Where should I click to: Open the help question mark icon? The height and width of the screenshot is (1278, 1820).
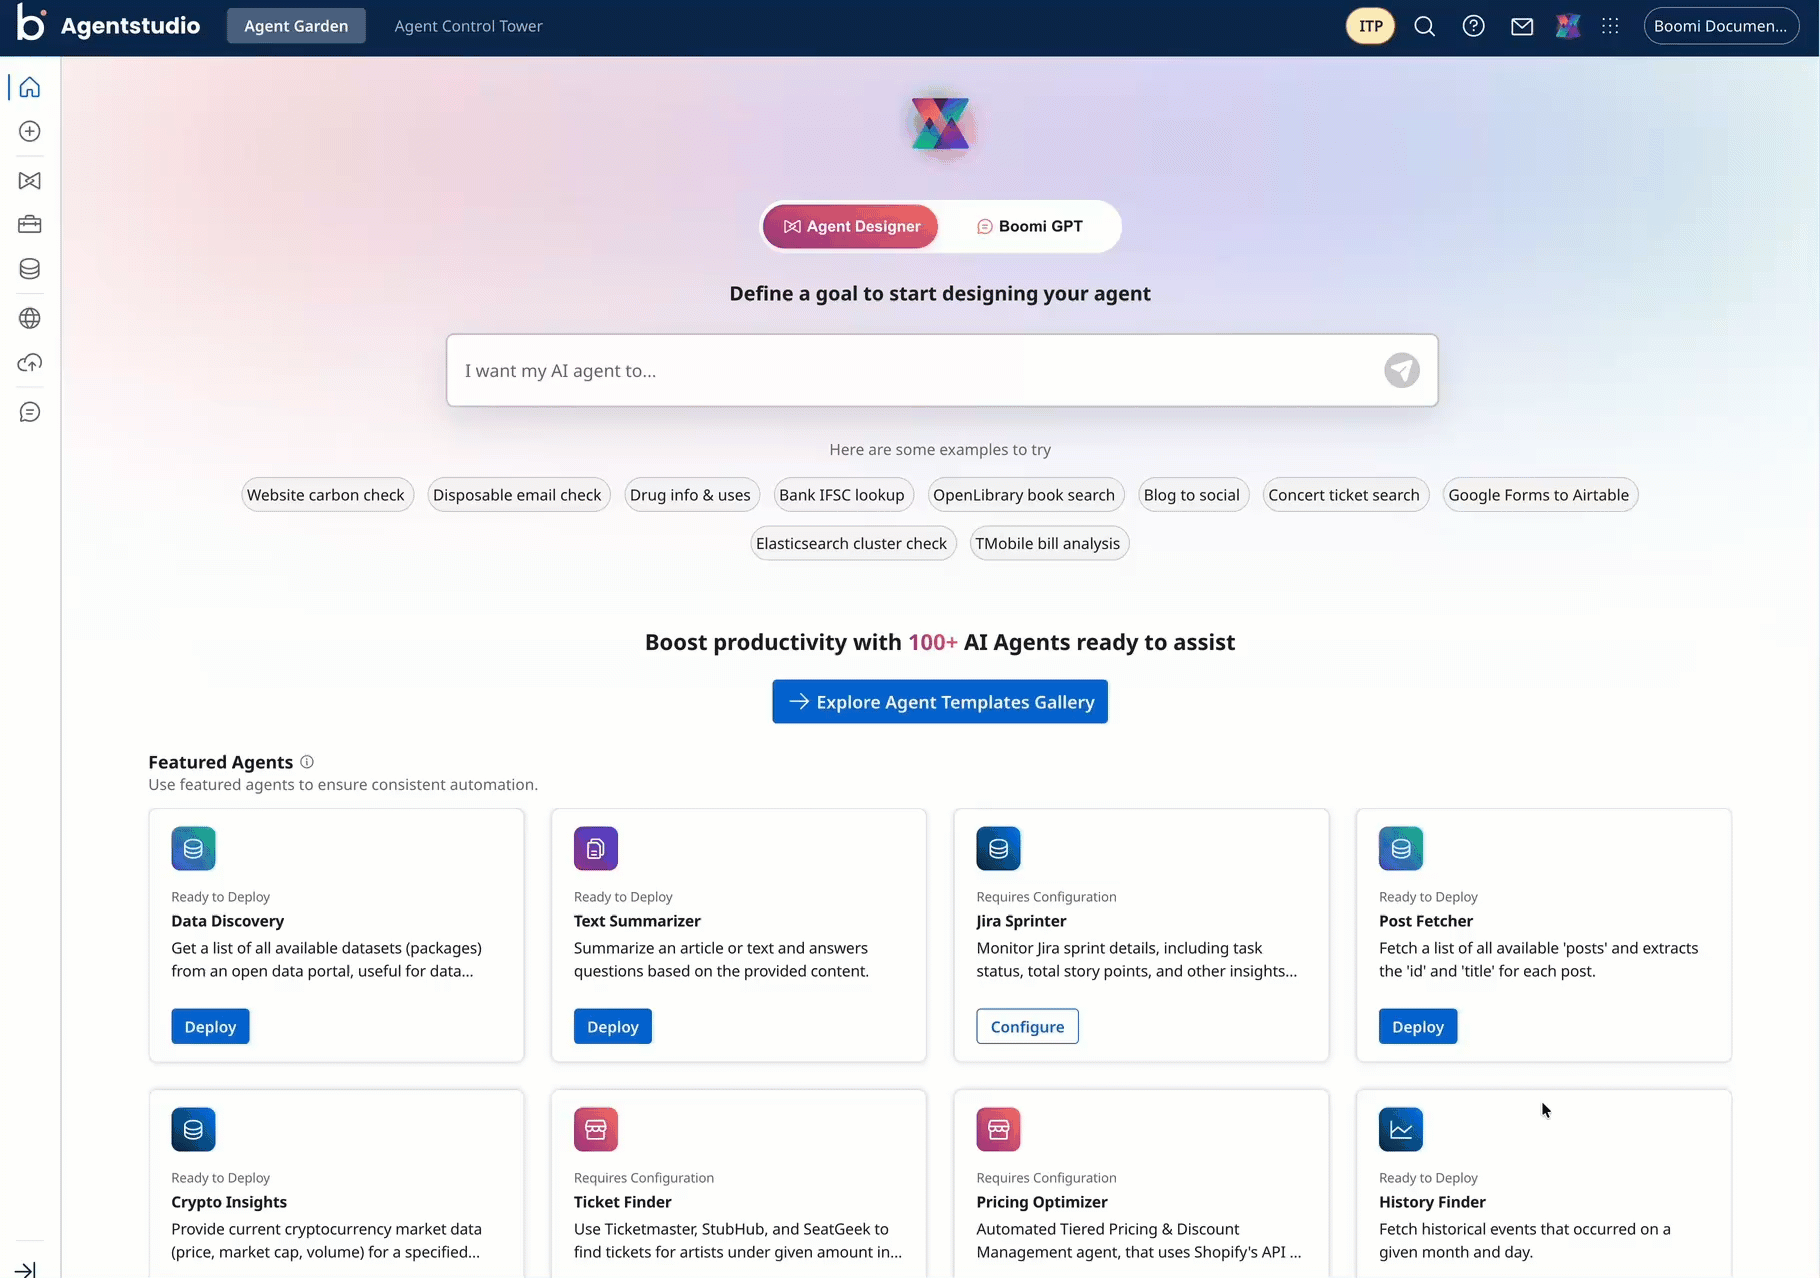coord(1473,26)
